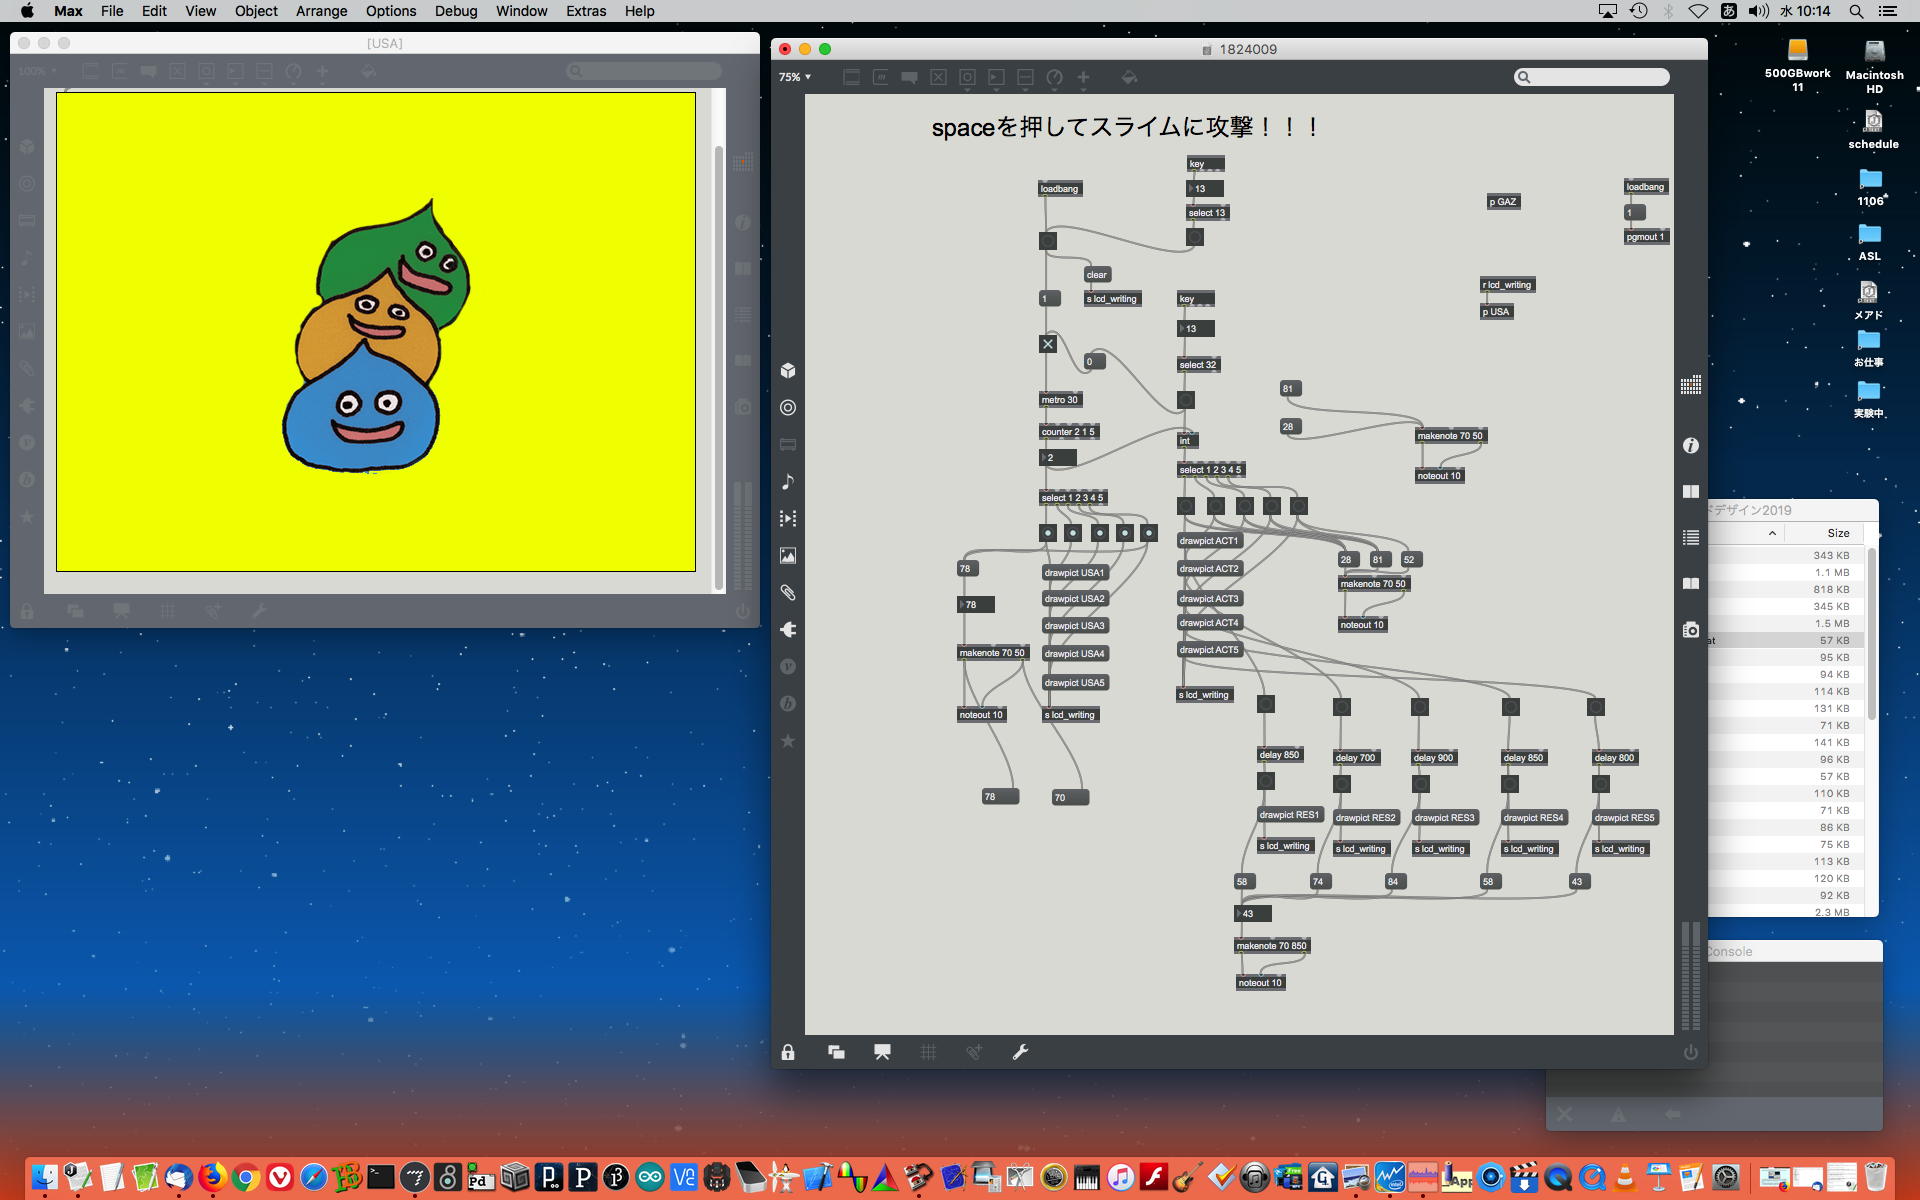The width and height of the screenshot is (1920, 1200).
Task: Click the format paint bucket icon
Action: [x=1129, y=77]
